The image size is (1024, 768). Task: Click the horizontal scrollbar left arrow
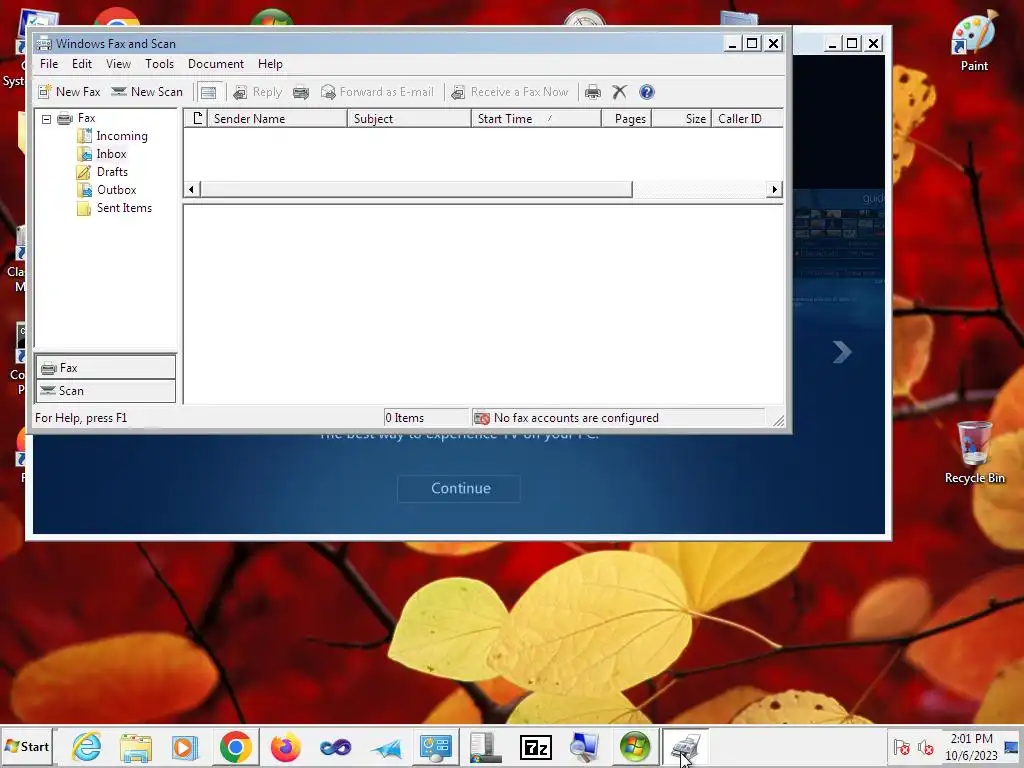pos(191,189)
